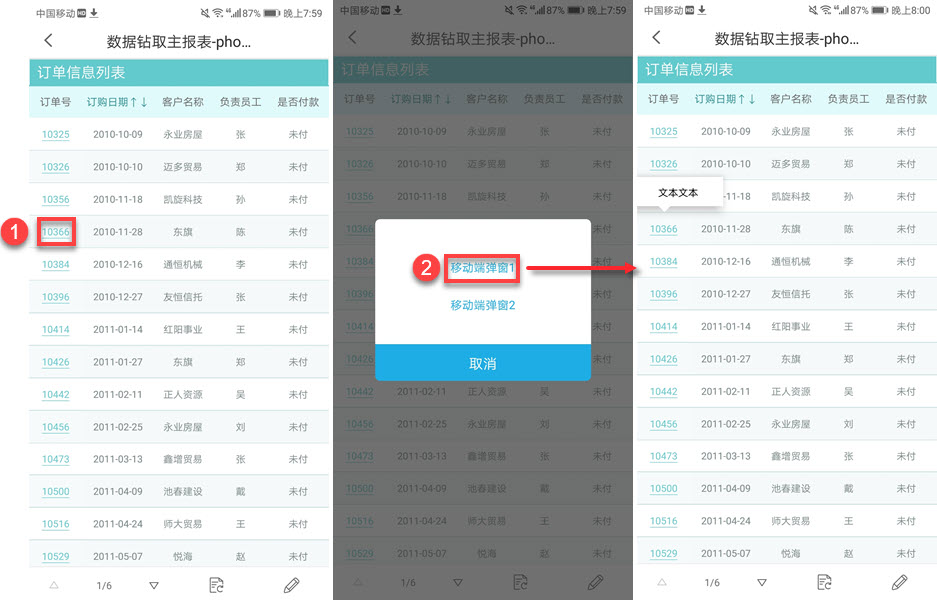Open order link 10500 in the right screen
This screenshot has height=603, width=937.
(x=663, y=488)
